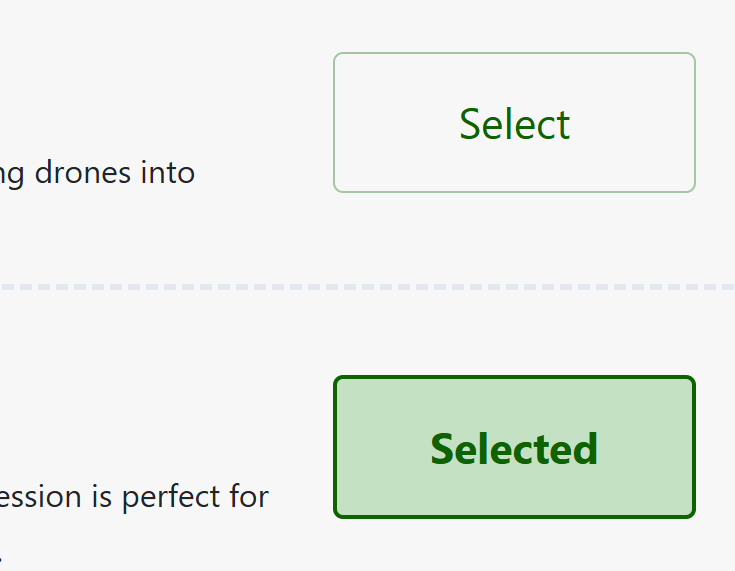Click the unselected "Select" button
Viewport: 735px width, 571px height.
[514, 123]
